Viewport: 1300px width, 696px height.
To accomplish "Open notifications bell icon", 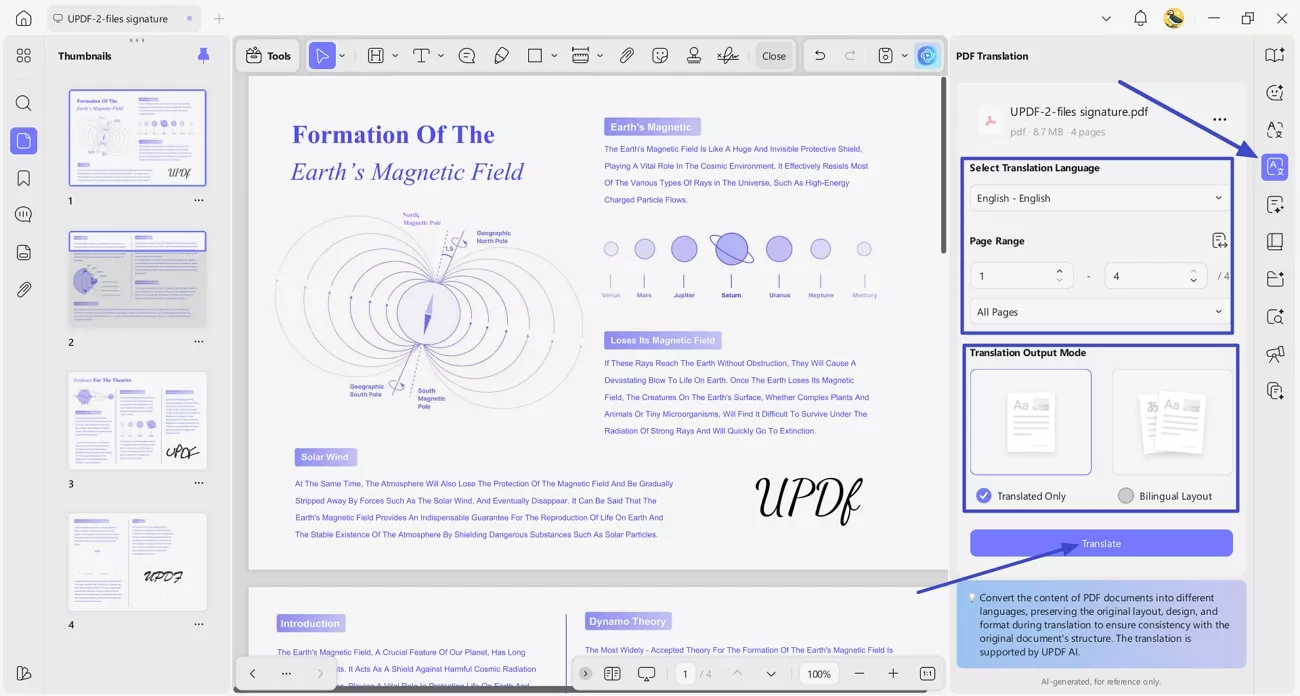I will (x=1141, y=18).
